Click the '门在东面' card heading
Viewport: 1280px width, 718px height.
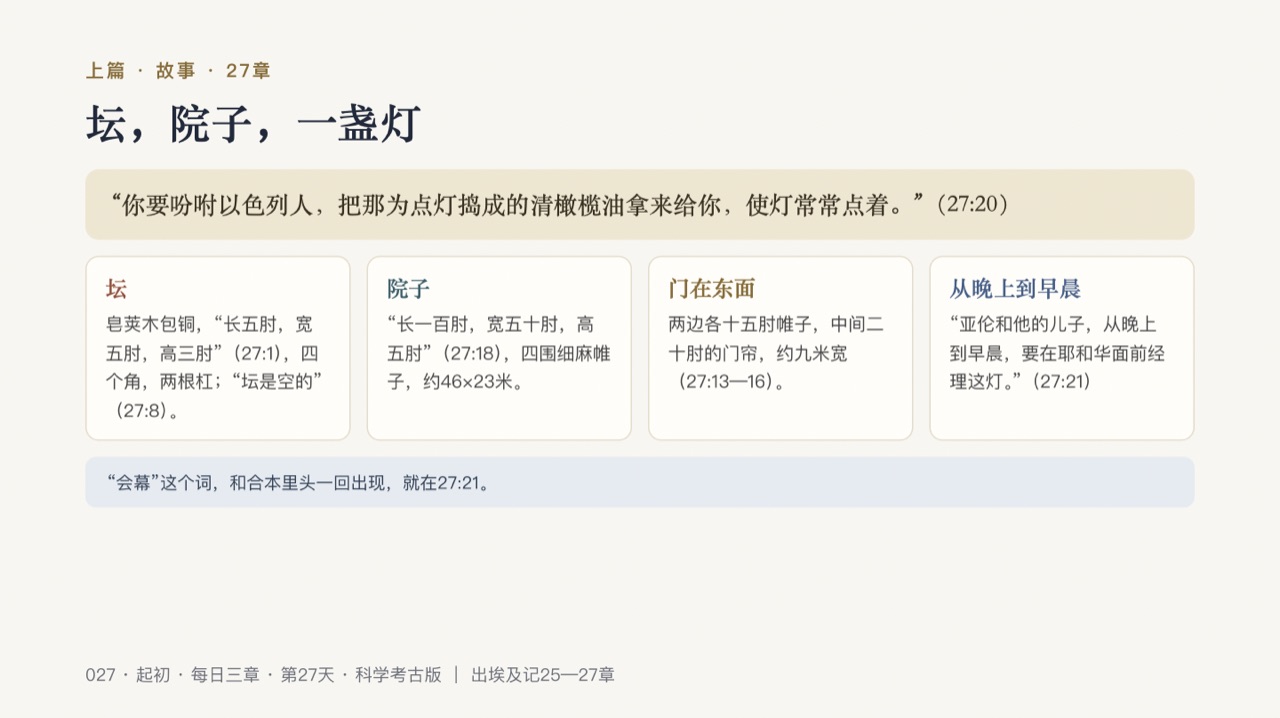pos(712,289)
